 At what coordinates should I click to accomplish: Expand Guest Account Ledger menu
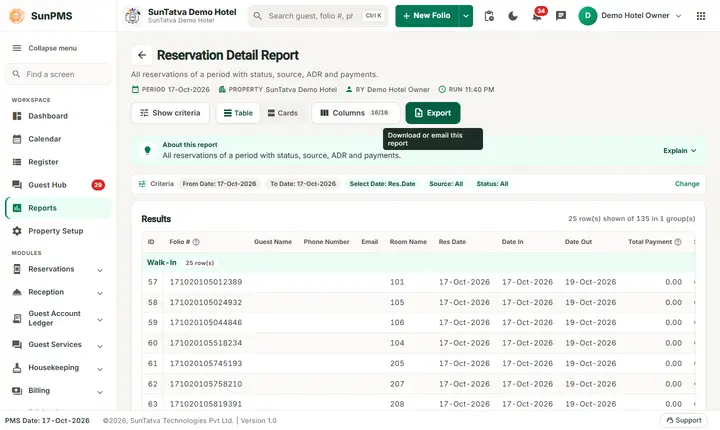coord(100,320)
